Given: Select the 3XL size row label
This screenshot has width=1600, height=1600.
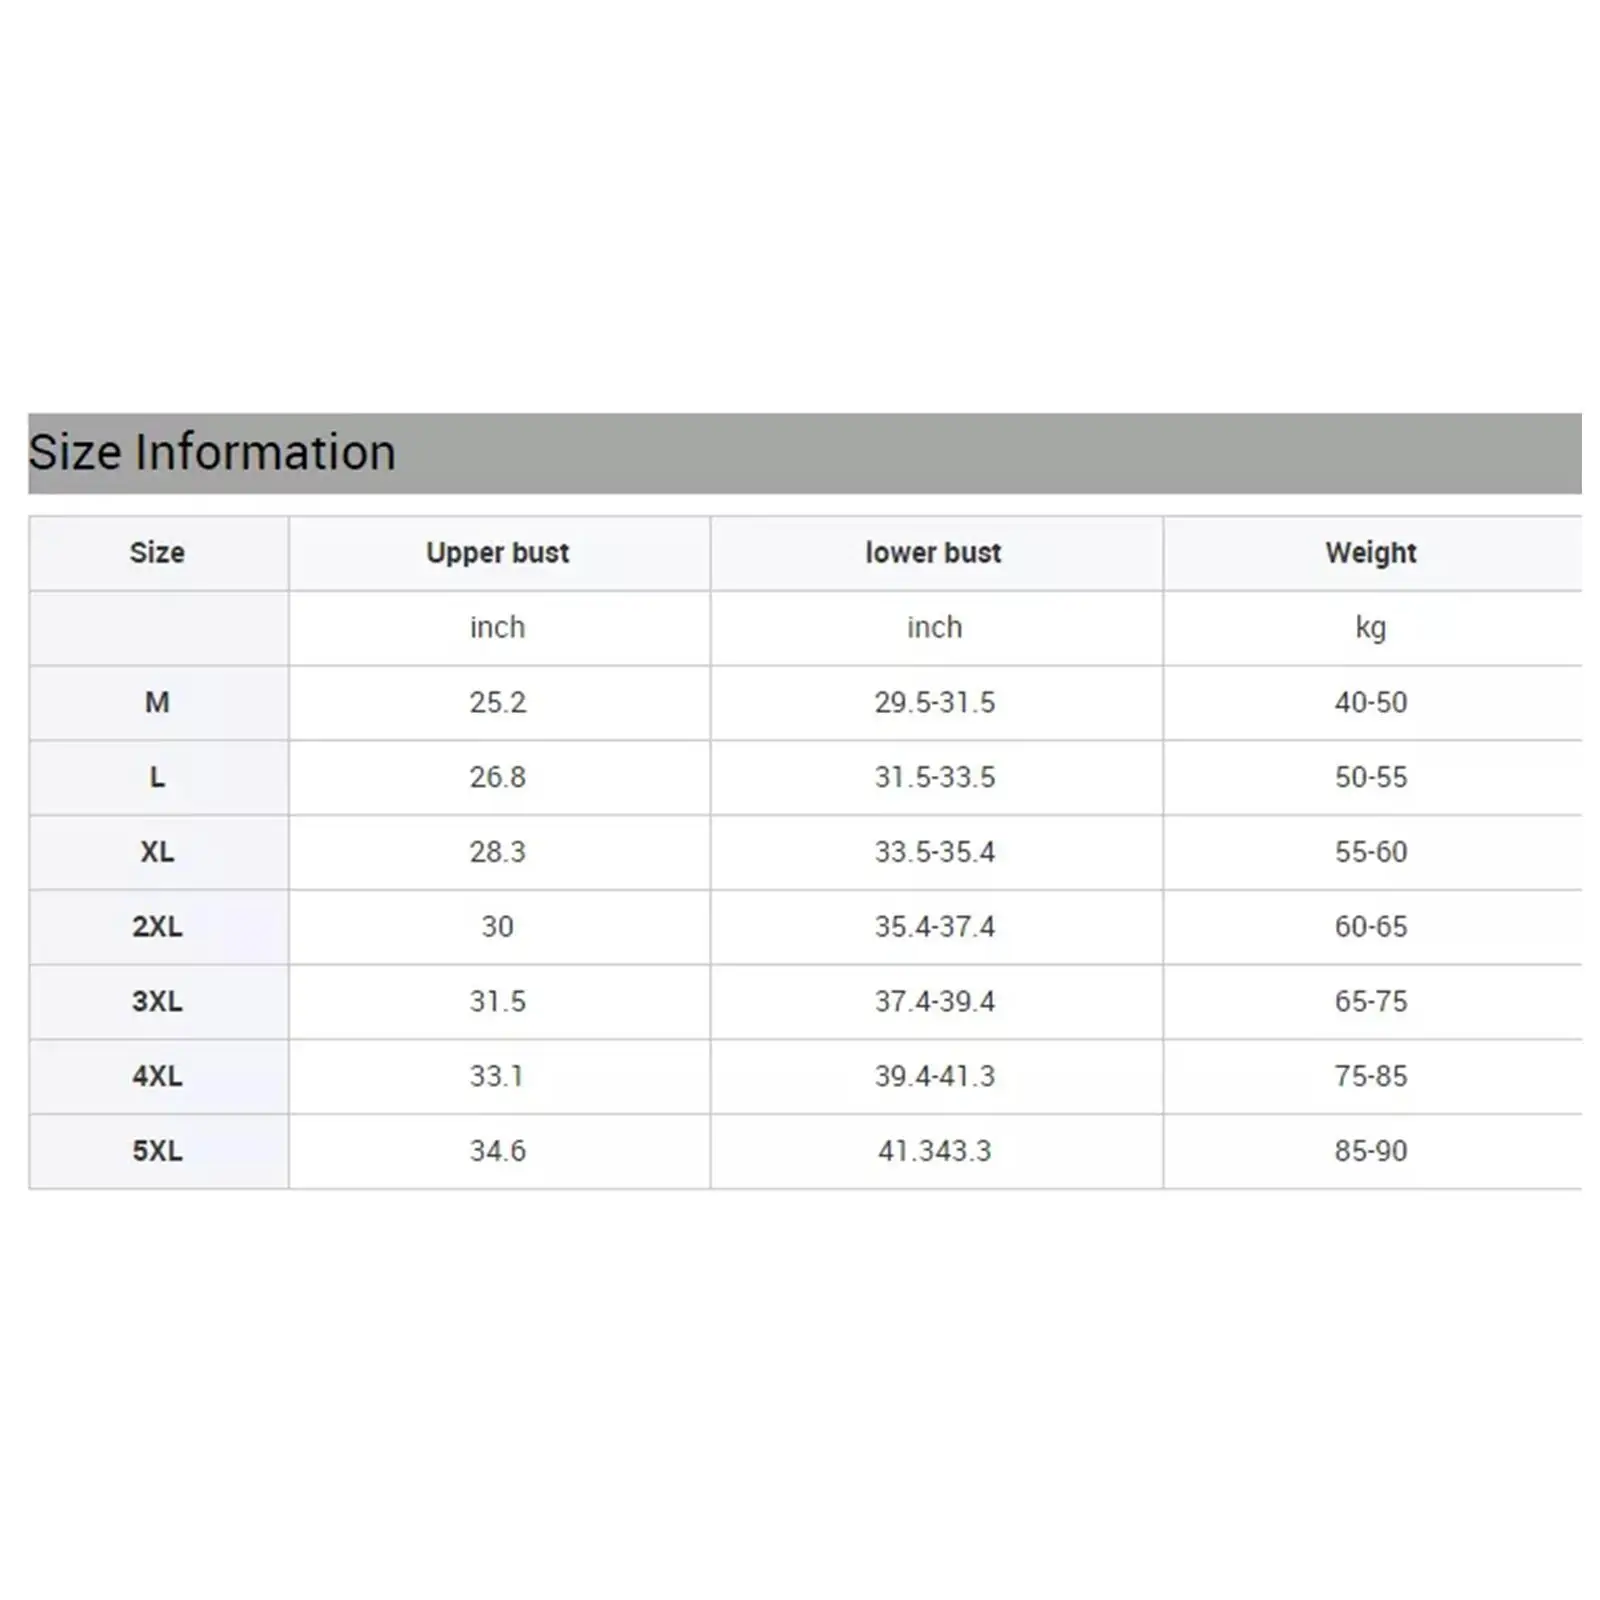Looking at the screenshot, I should point(157,1002).
